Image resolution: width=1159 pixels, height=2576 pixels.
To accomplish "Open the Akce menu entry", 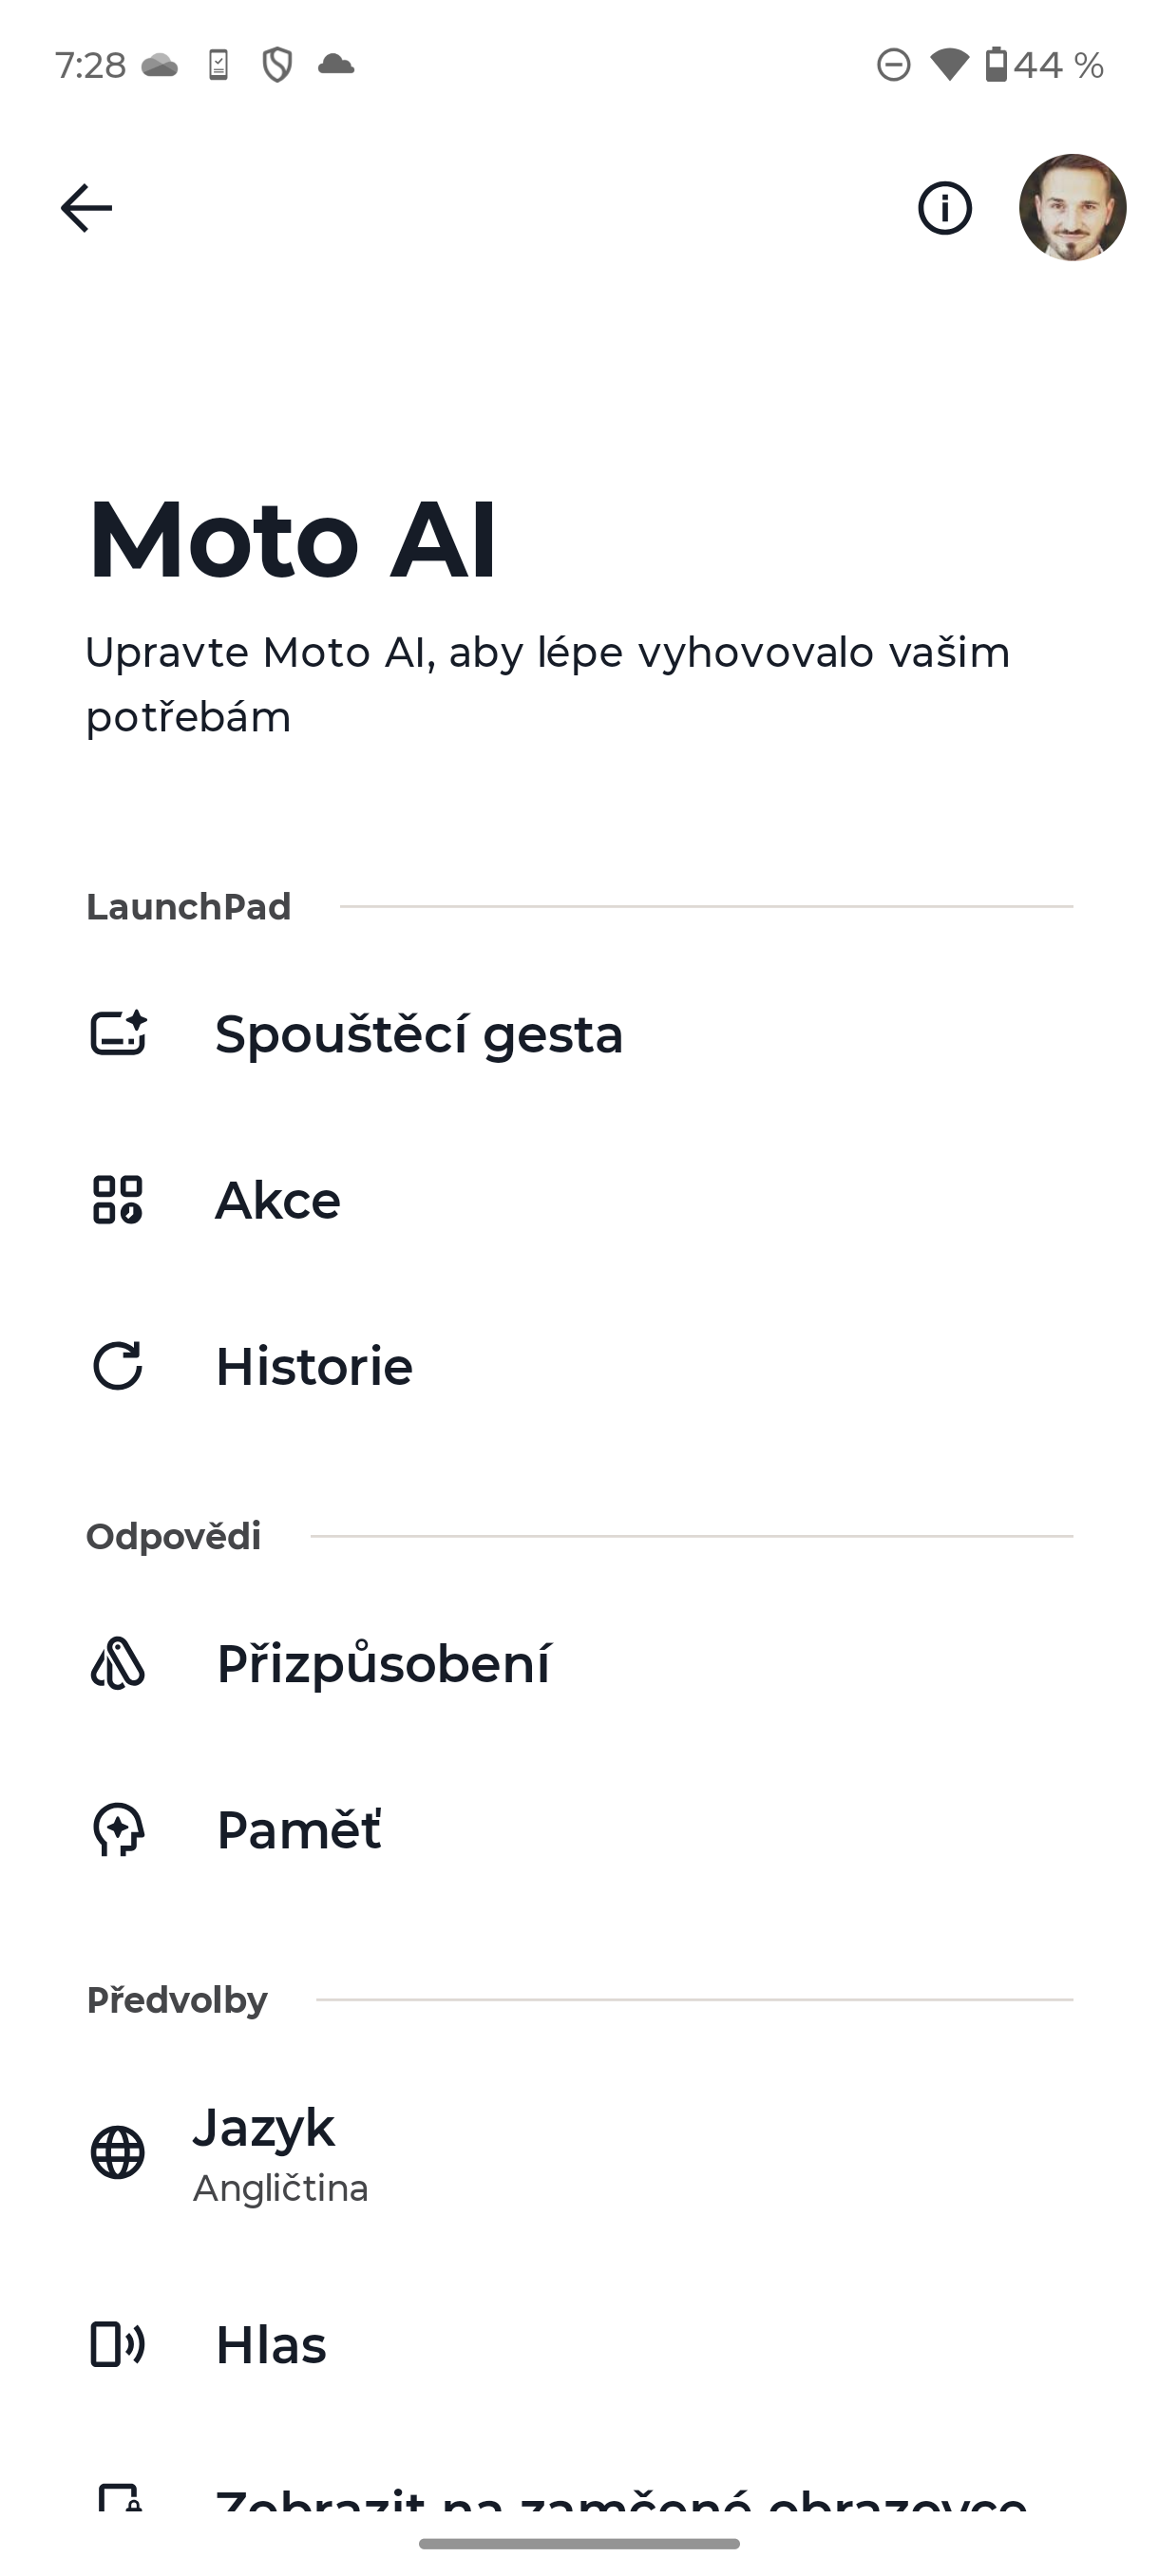I will 278,1200.
